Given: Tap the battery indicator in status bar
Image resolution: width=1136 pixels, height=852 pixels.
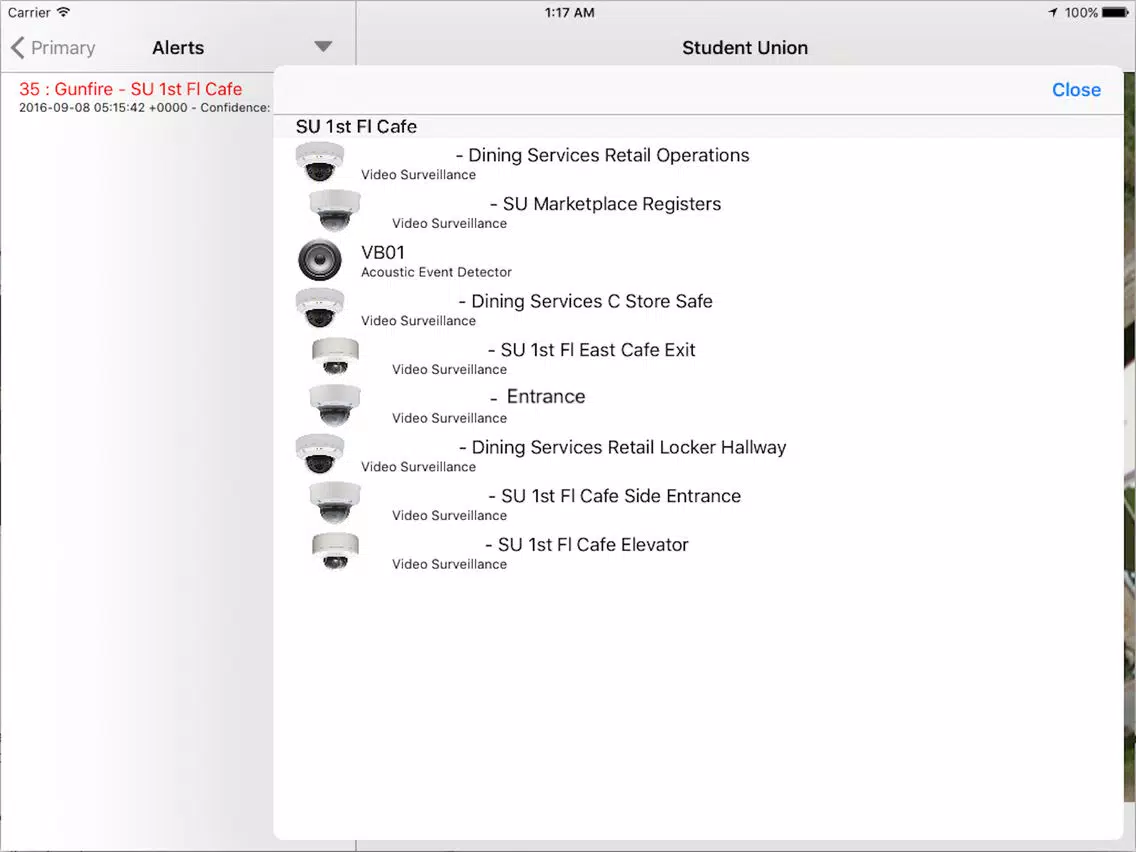Looking at the screenshot, I should pyautogui.click(x=1114, y=12).
